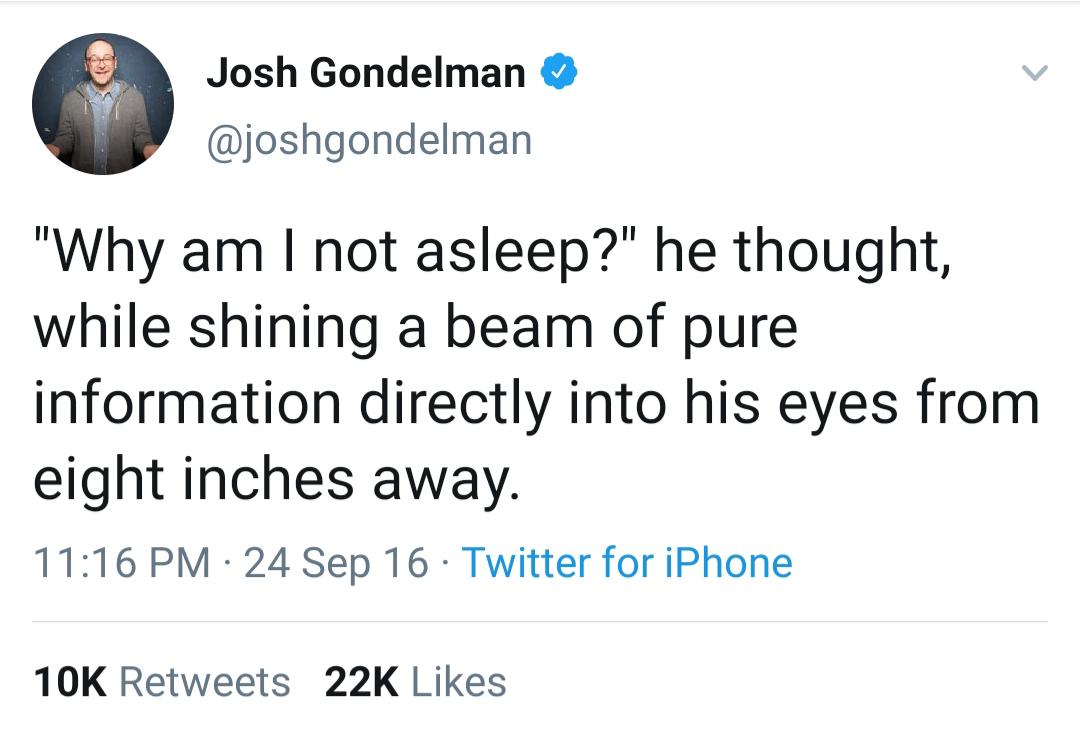Expand the tweet options chevron
1080x731 pixels.
[1035, 72]
